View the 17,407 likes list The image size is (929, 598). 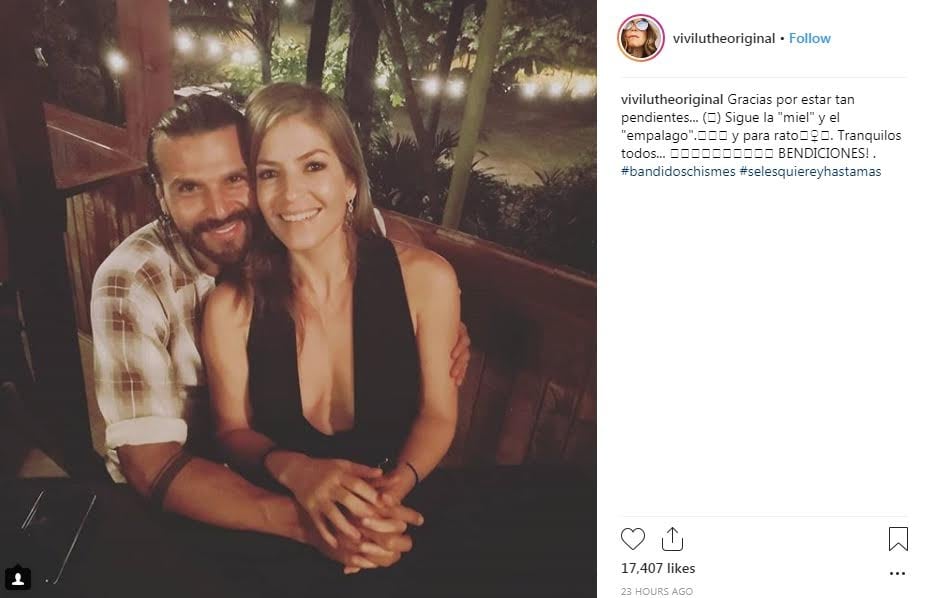(658, 568)
